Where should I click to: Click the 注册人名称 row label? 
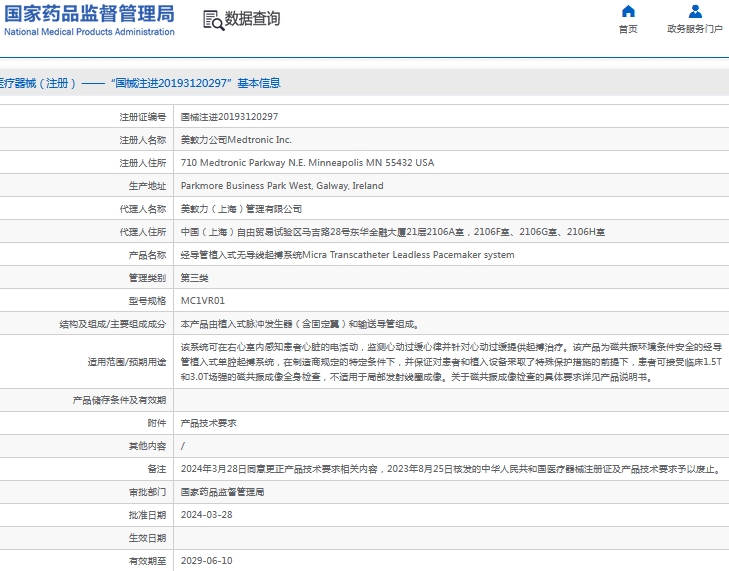(143, 140)
